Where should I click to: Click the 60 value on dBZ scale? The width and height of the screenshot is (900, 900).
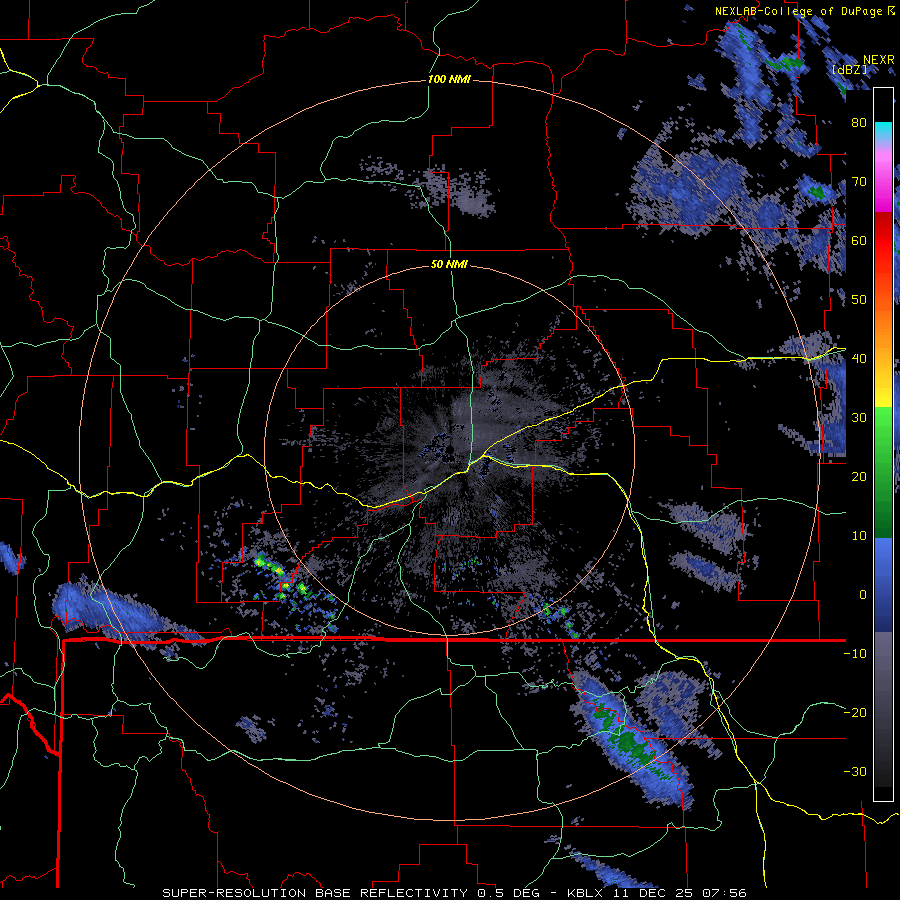859,240
